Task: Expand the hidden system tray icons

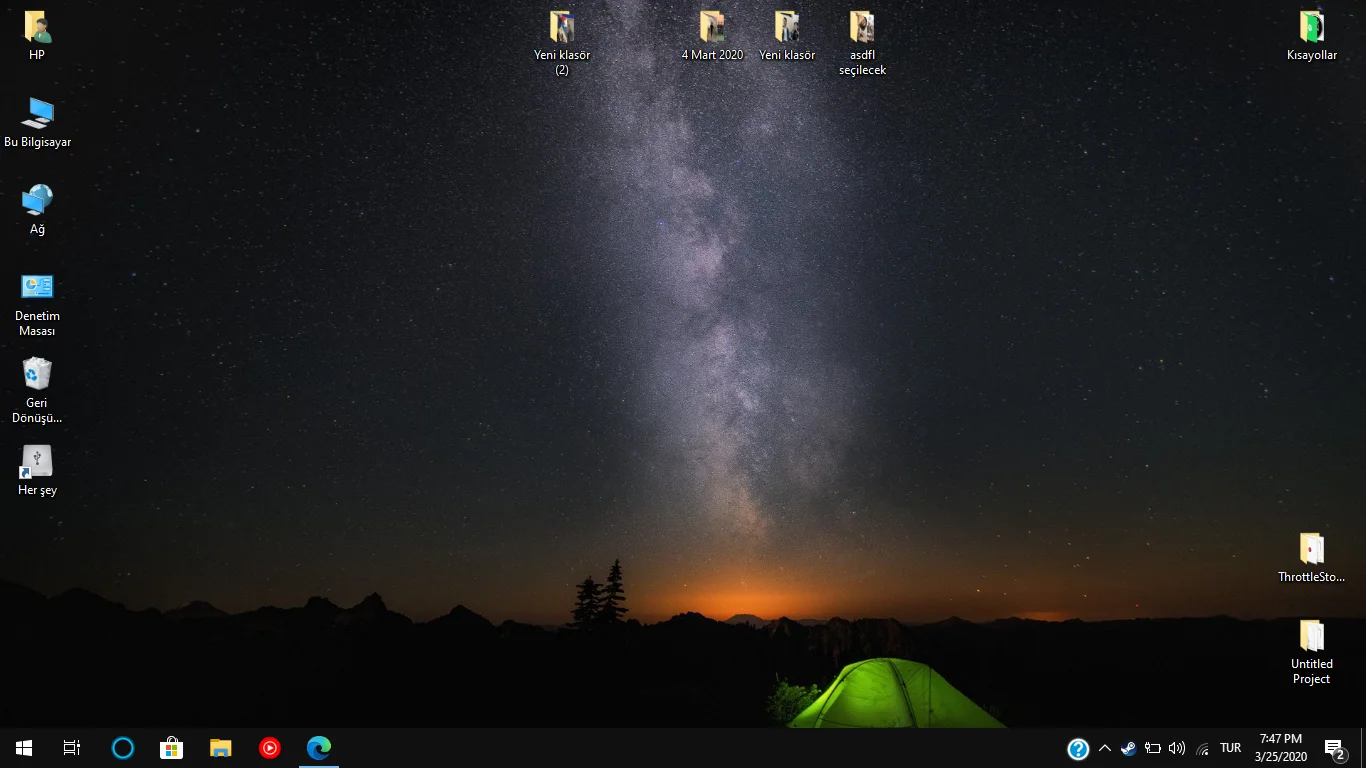Action: (x=1105, y=748)
